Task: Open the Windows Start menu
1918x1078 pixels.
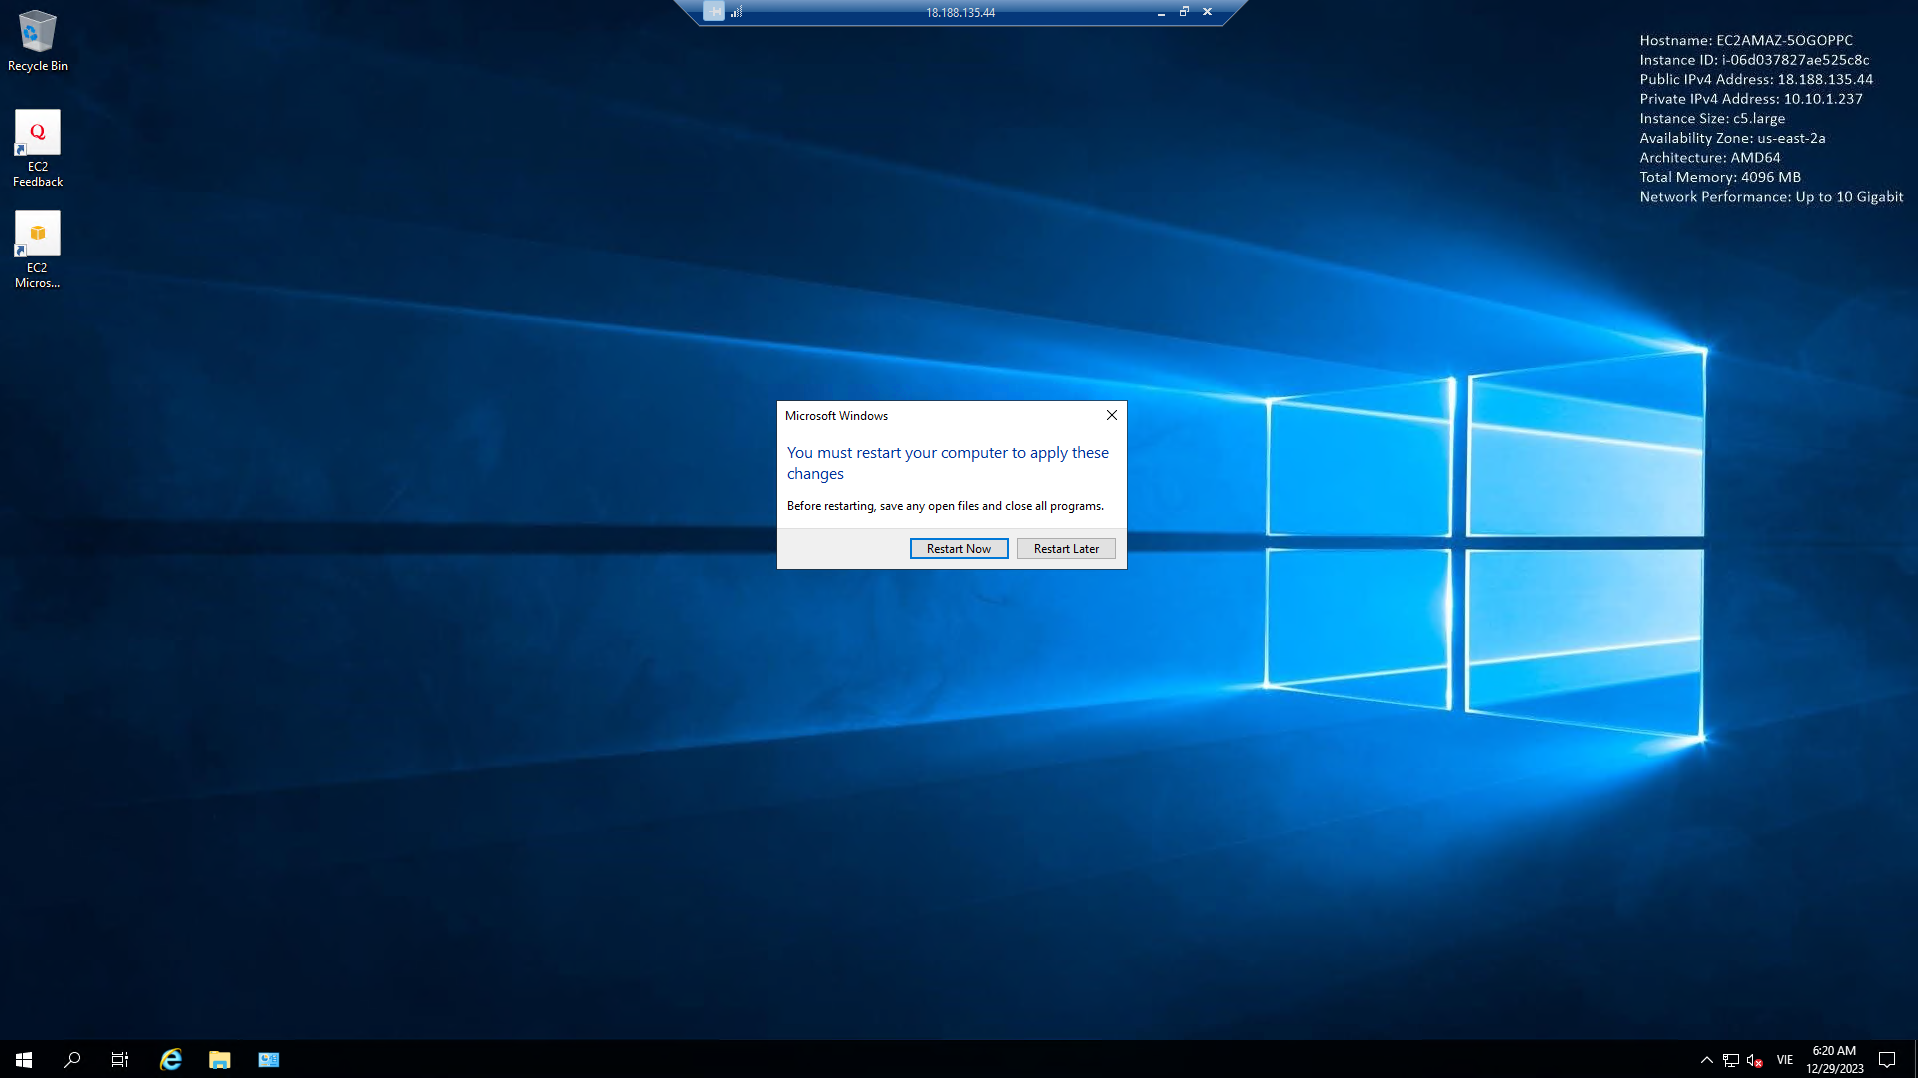Action: click(24, 1059)
